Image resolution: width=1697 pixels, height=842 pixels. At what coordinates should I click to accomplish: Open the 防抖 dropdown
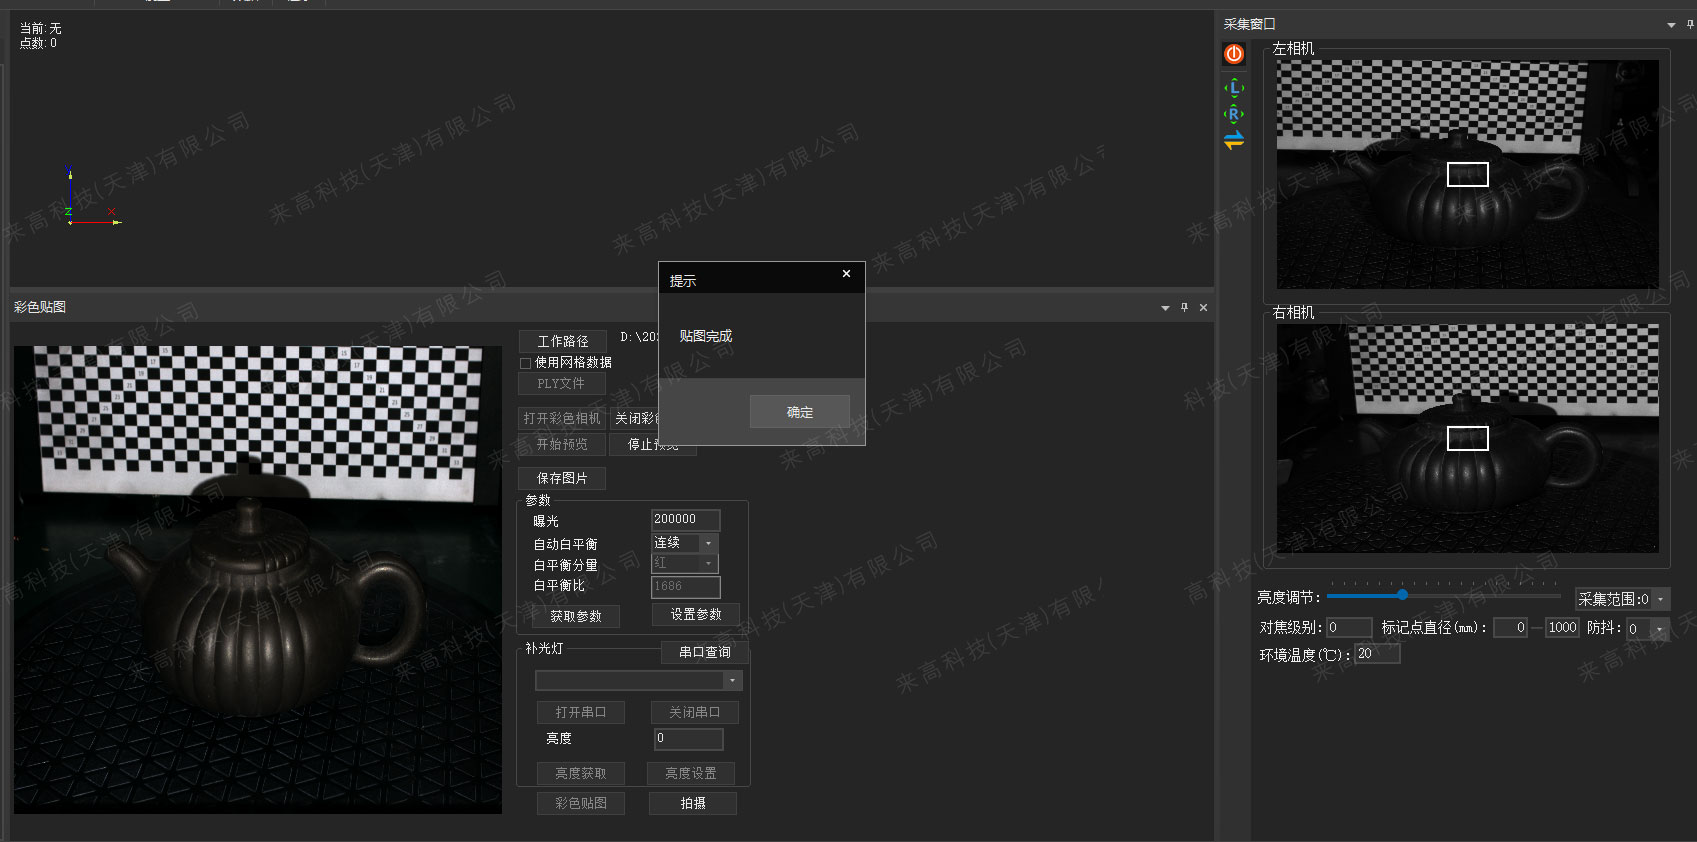(1660, 629)
